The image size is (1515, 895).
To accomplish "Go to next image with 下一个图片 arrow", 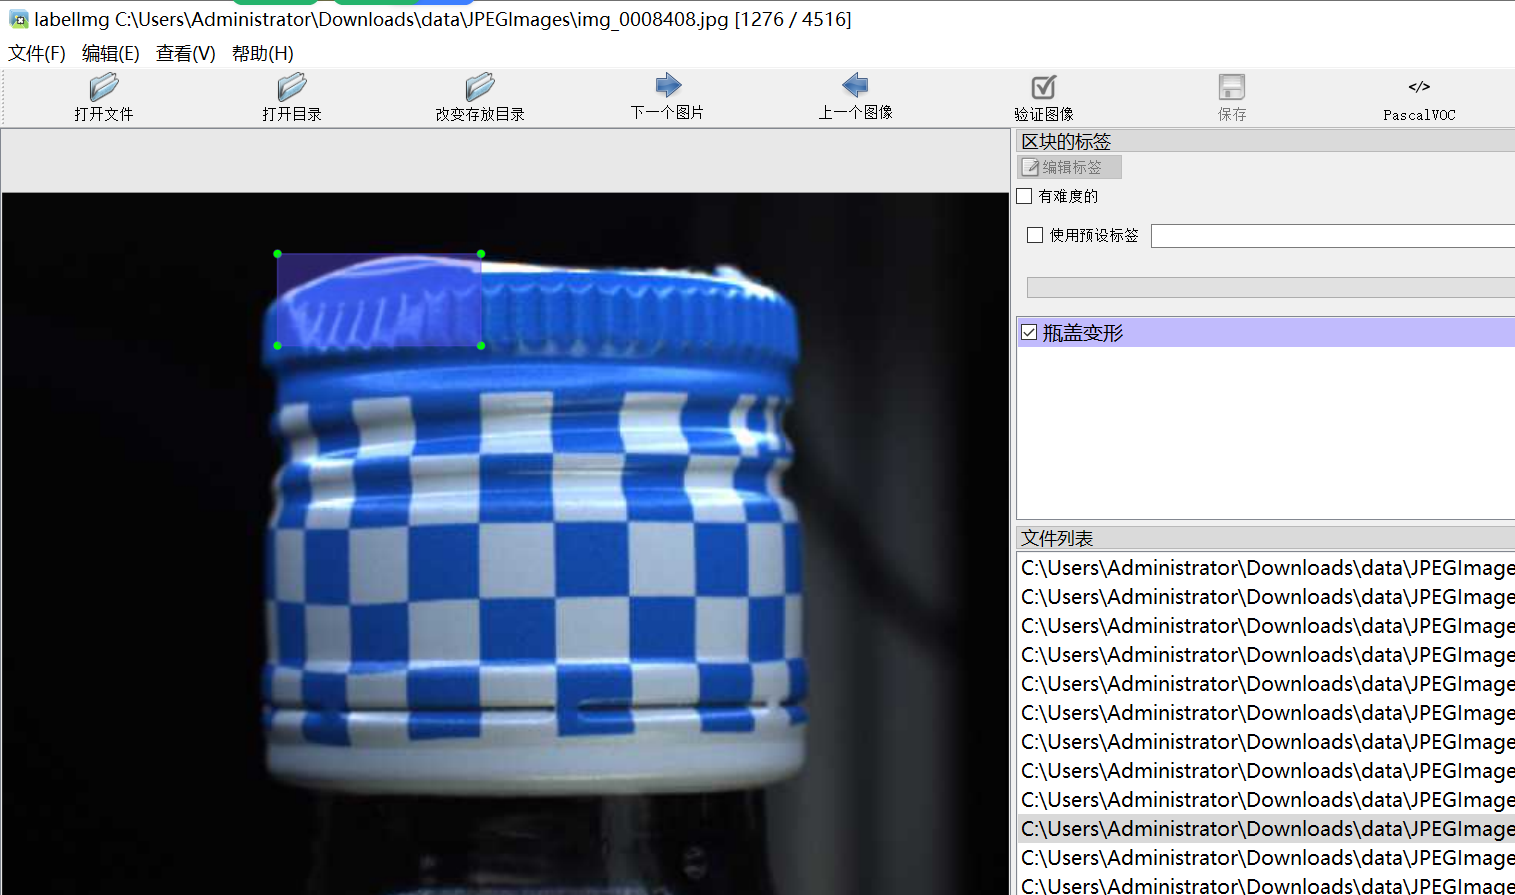I will 668,85.
